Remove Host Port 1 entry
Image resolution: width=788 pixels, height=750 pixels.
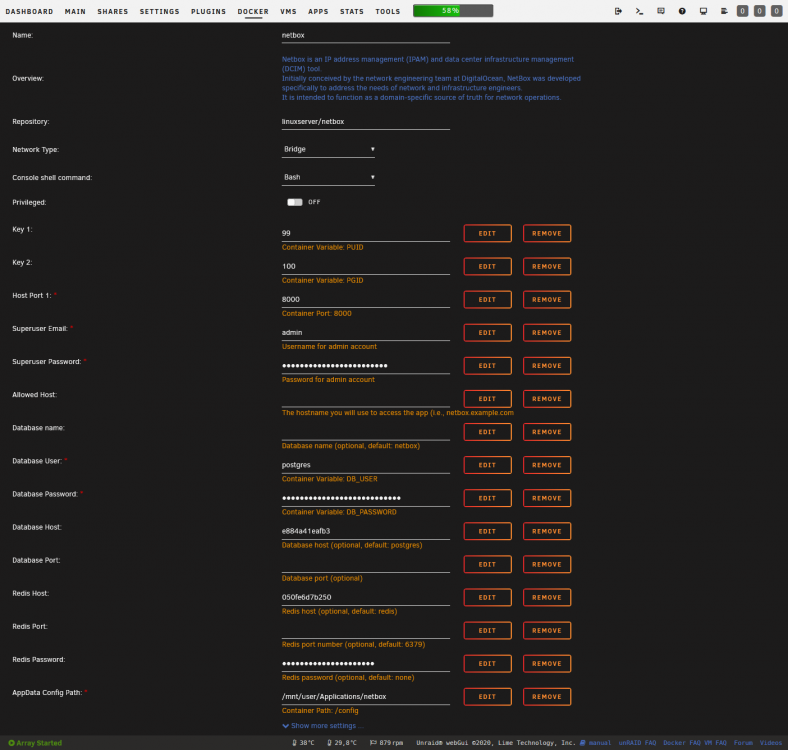(547, 300)
